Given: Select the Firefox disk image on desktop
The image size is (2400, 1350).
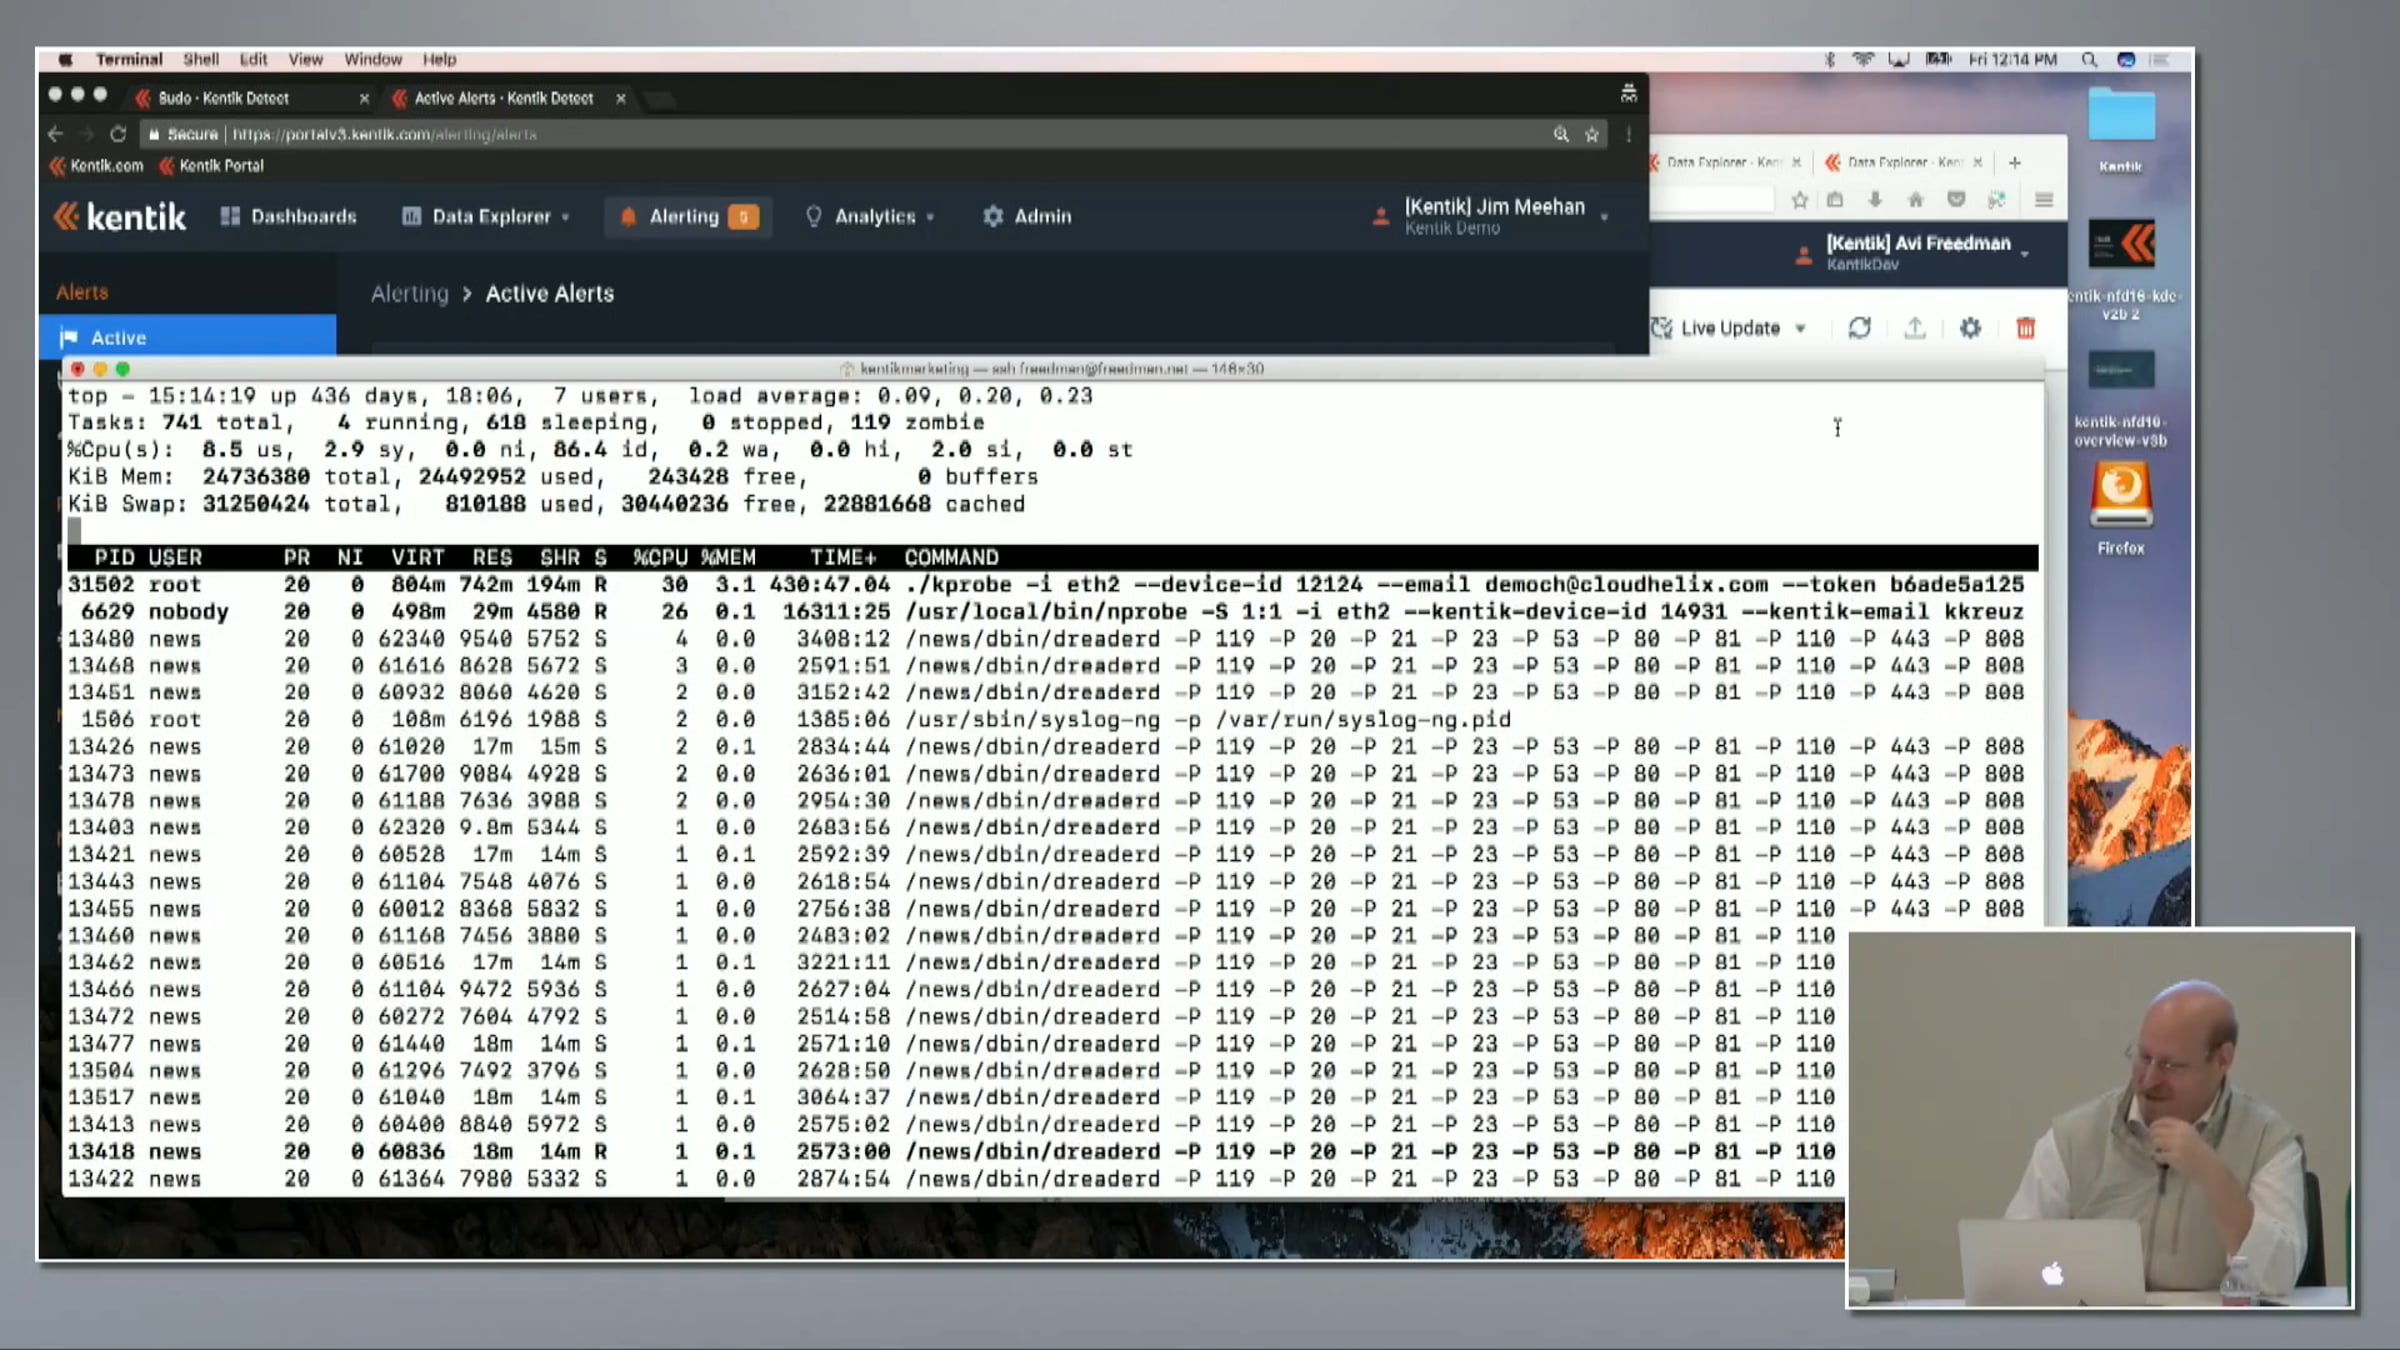Looking at the screenshot, I should point(2121,510).
